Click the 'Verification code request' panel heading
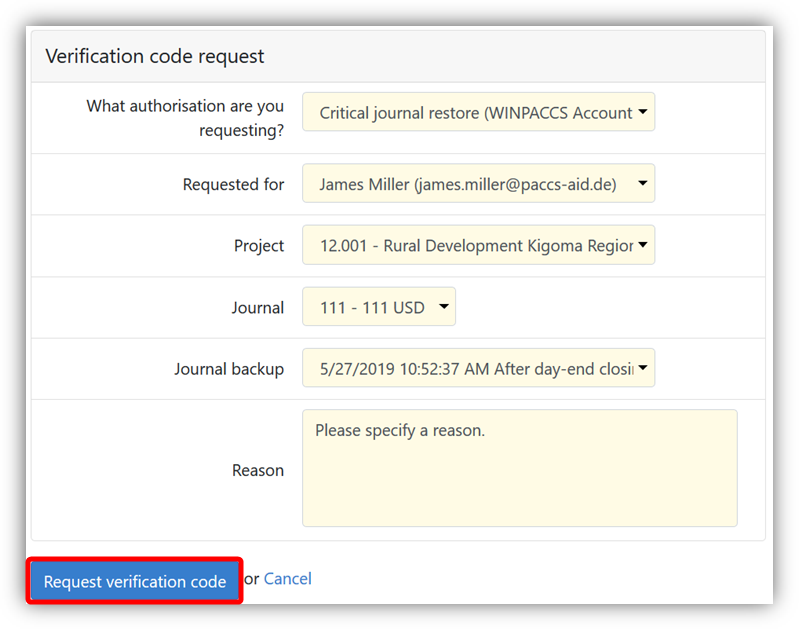 click(155, 56)
